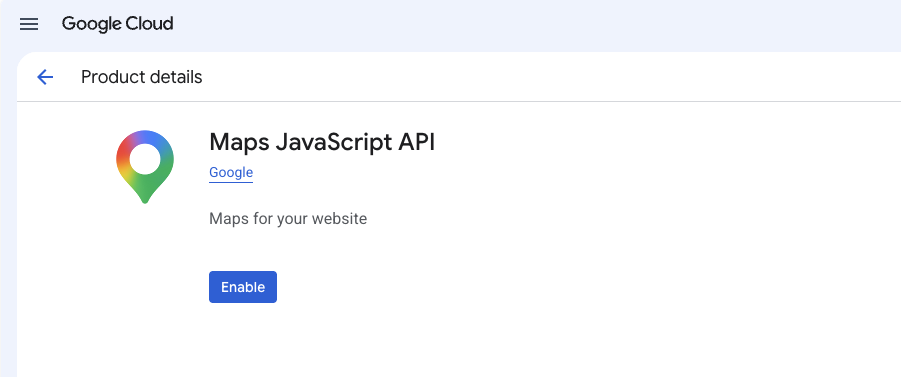901x377 pixels.
Task: Click the pointed tip of Maps pin
Action: [145, 198]
